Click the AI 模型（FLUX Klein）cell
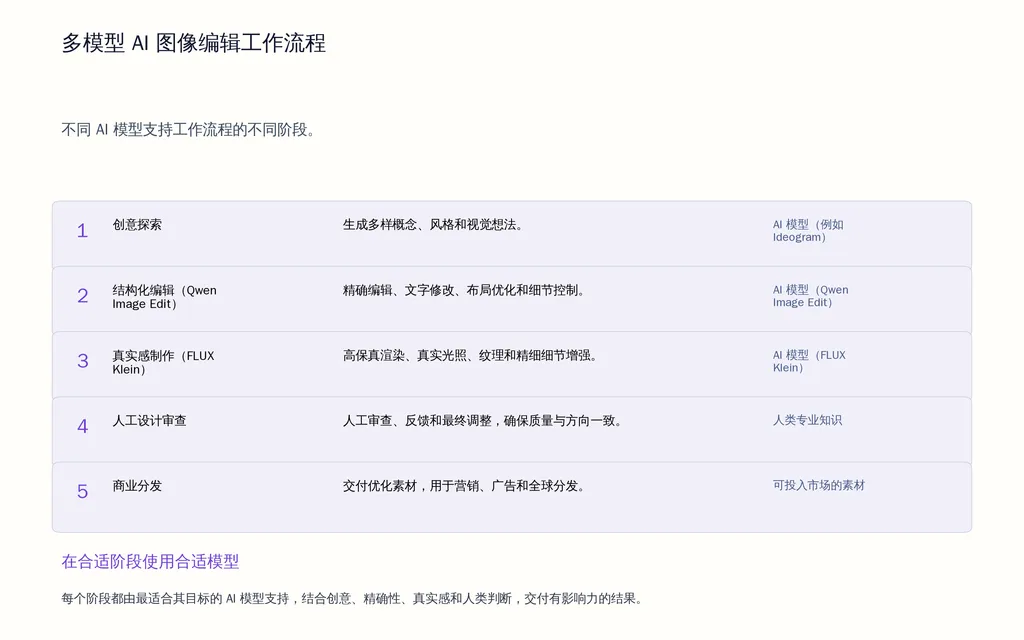 pos(809,361)
